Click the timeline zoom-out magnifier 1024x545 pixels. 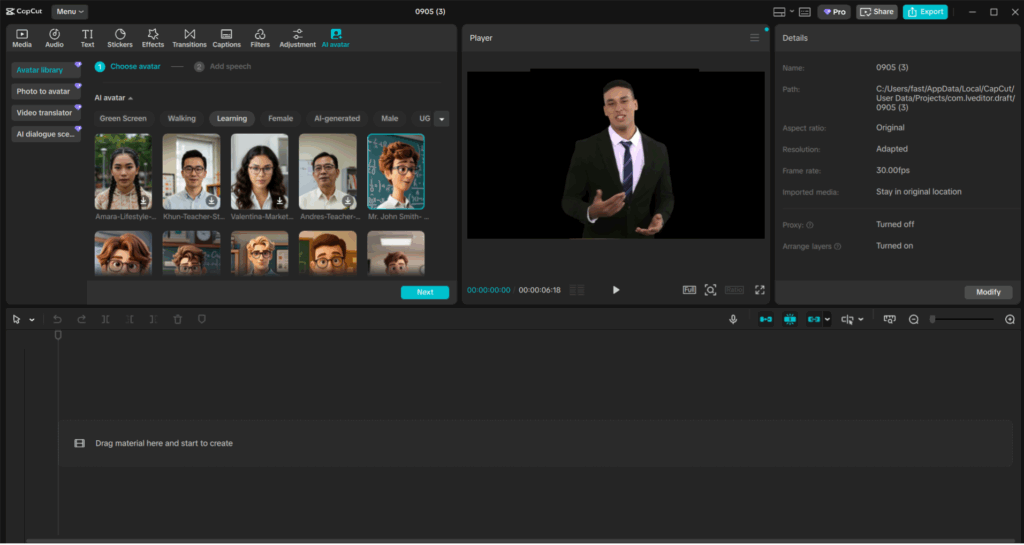click(x=914, y=319)
